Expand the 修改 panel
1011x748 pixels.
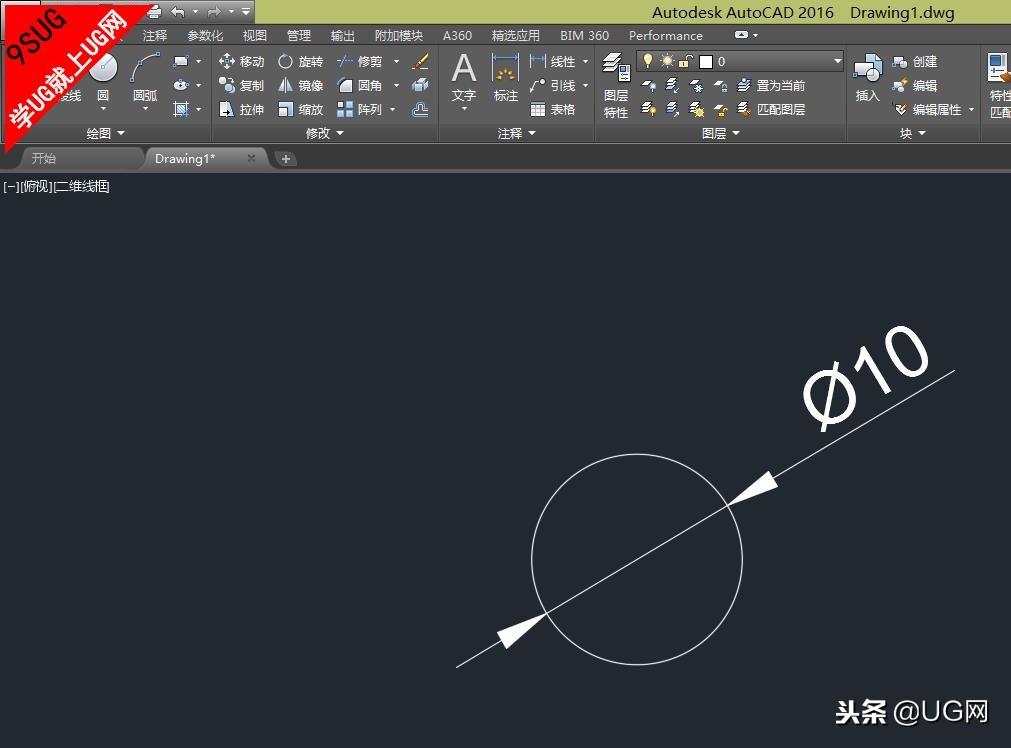point(325,133)
